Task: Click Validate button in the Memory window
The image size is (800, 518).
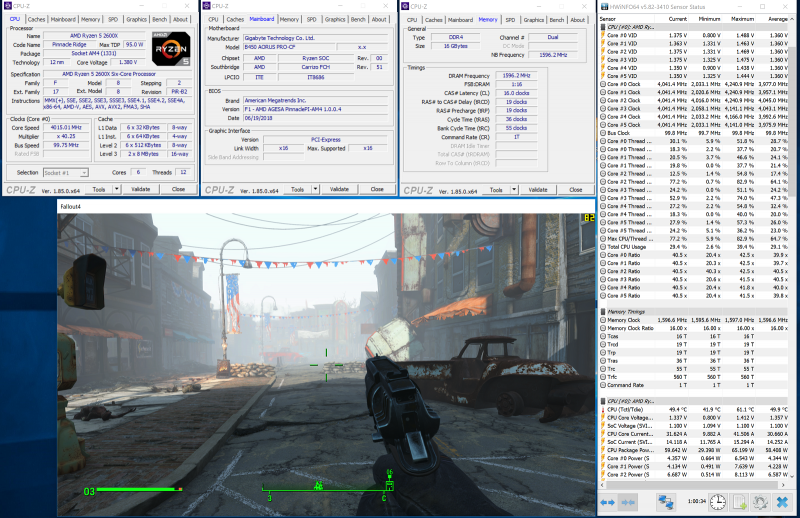Action: pos(538,190)
